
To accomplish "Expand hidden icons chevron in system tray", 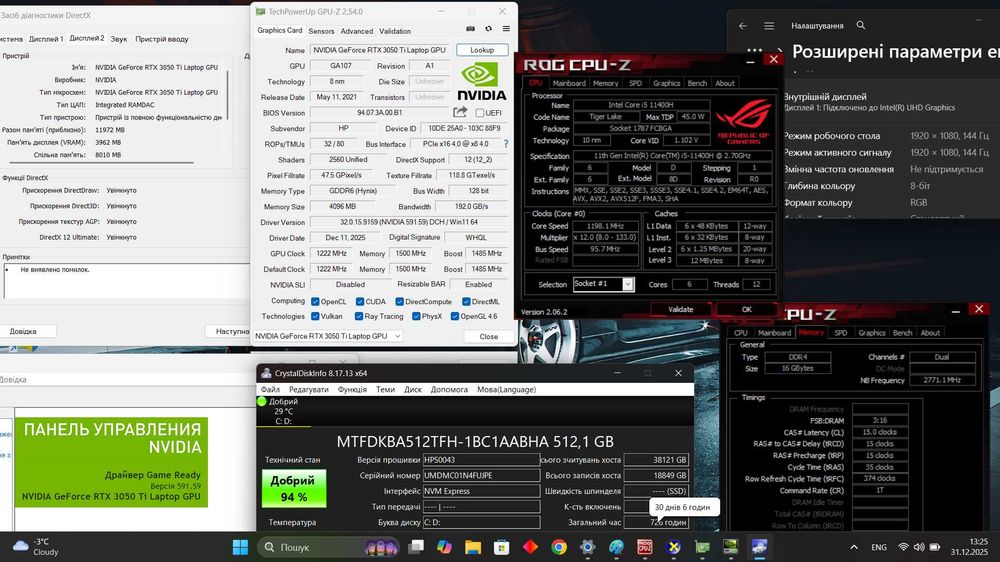I will (853, 547).
